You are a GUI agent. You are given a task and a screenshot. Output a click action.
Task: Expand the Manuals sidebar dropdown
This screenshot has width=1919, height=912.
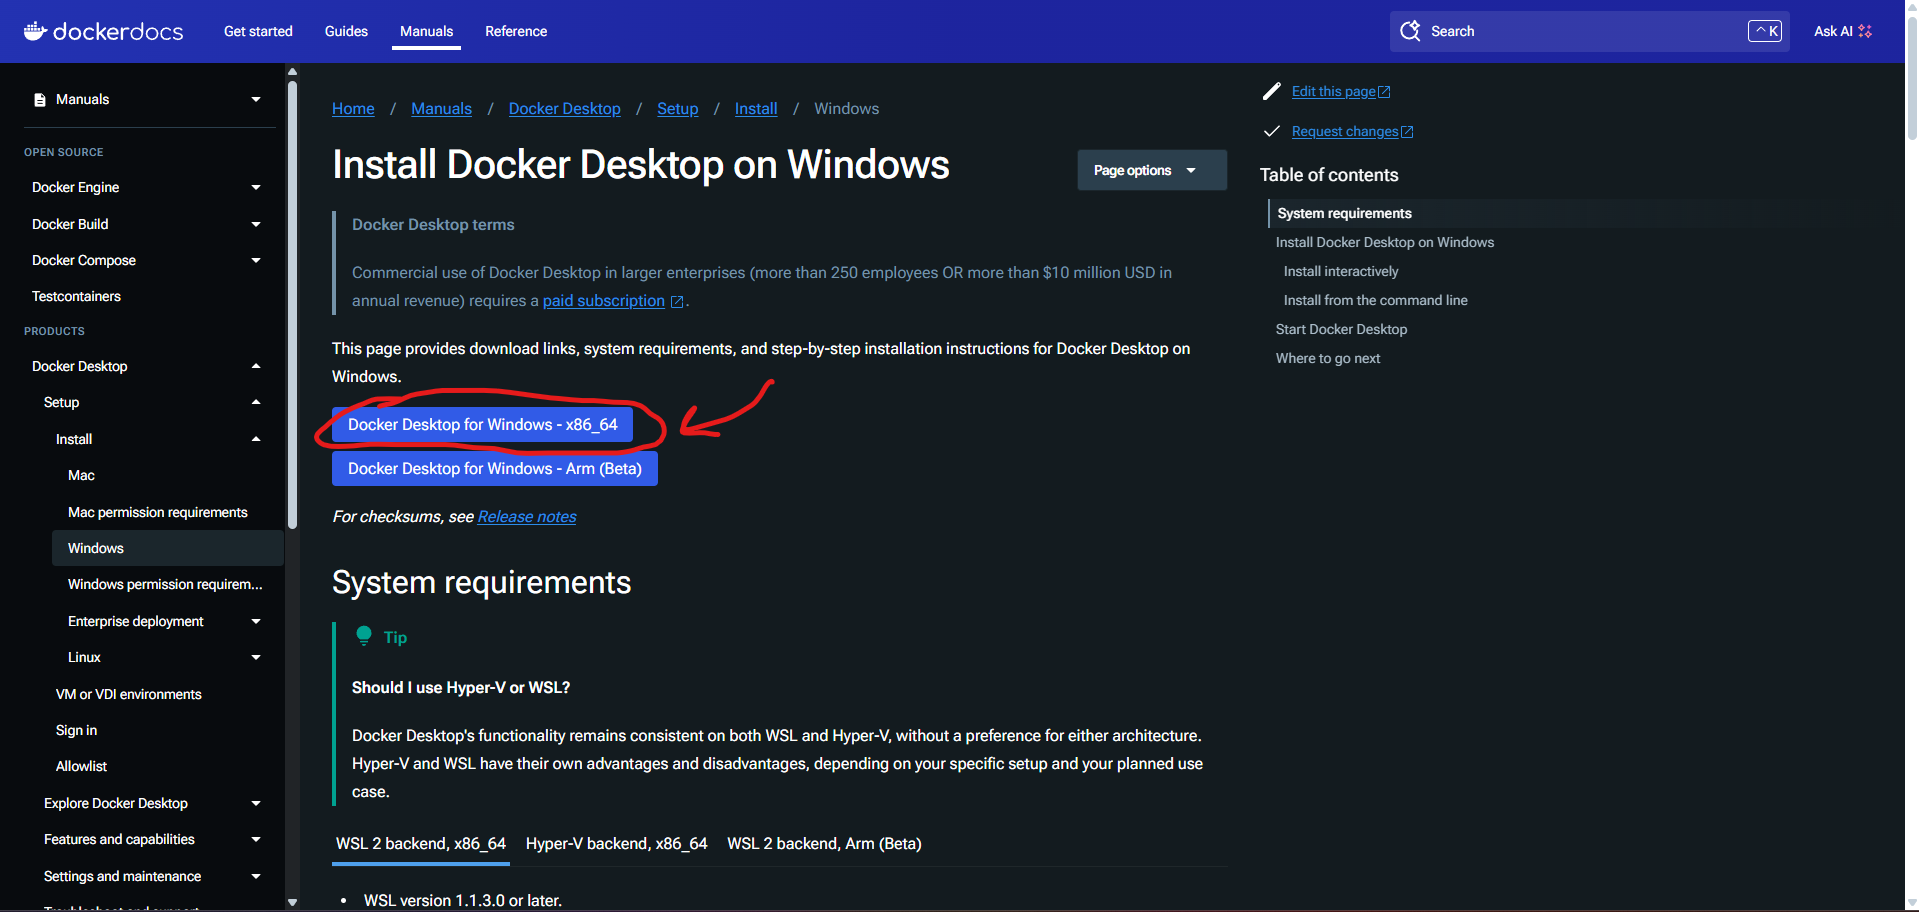click(x=256, y=100)
